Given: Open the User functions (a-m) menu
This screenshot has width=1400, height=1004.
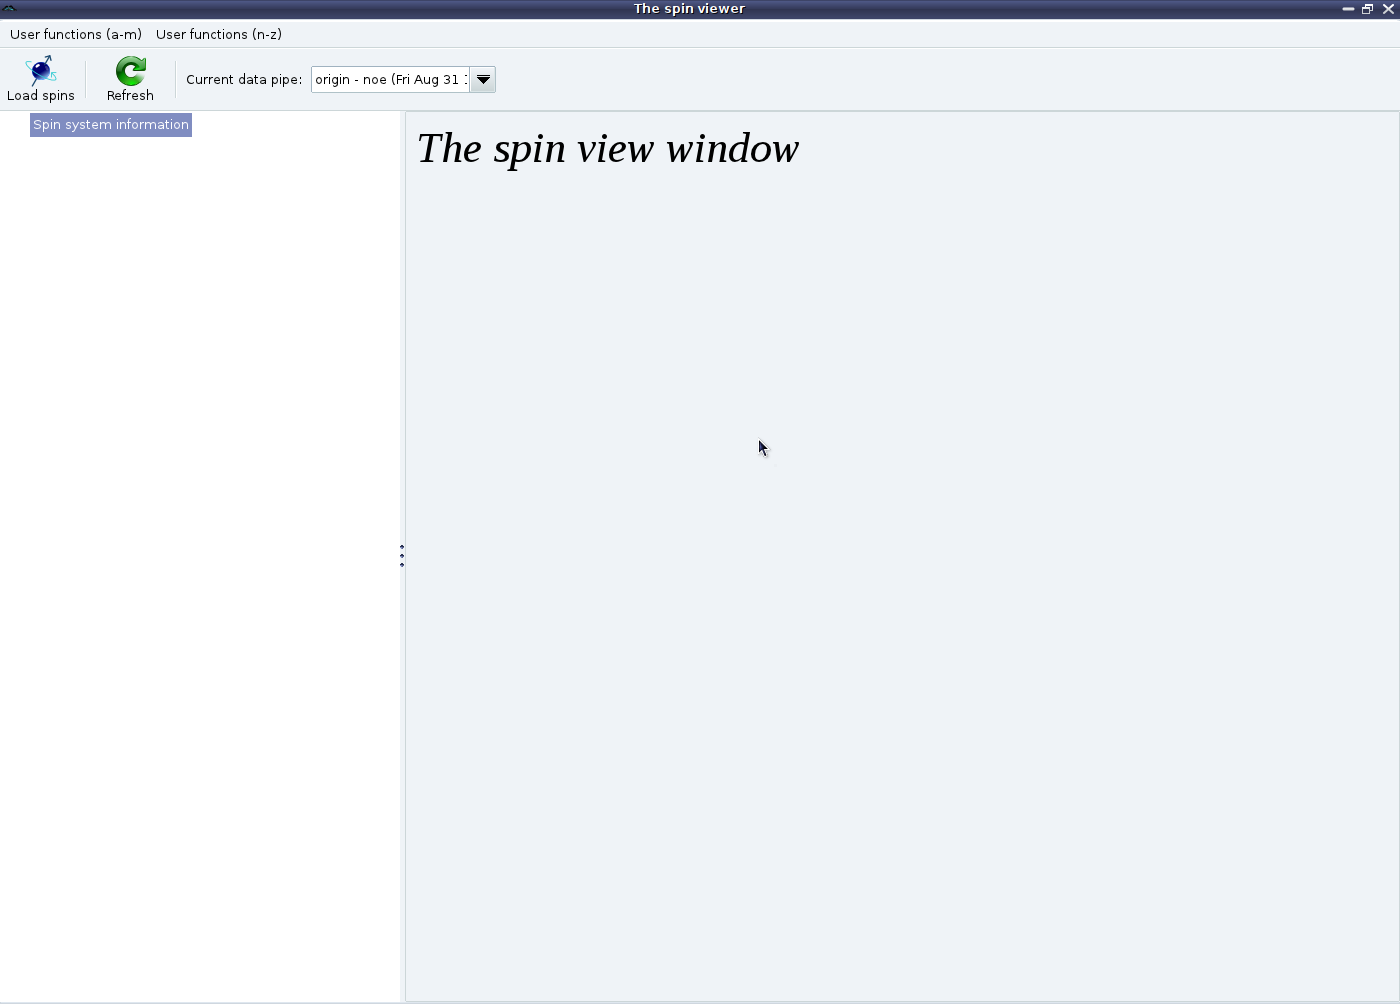Looking at the screenshot, I should point(76,34).
